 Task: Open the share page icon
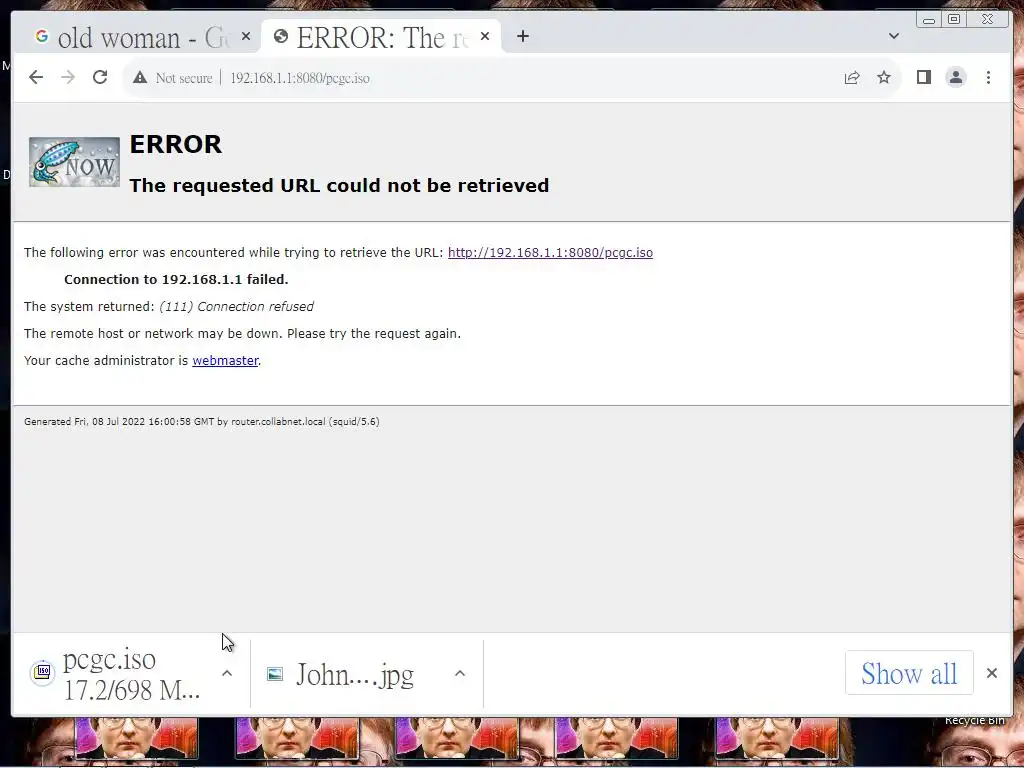tap(852, 78)
